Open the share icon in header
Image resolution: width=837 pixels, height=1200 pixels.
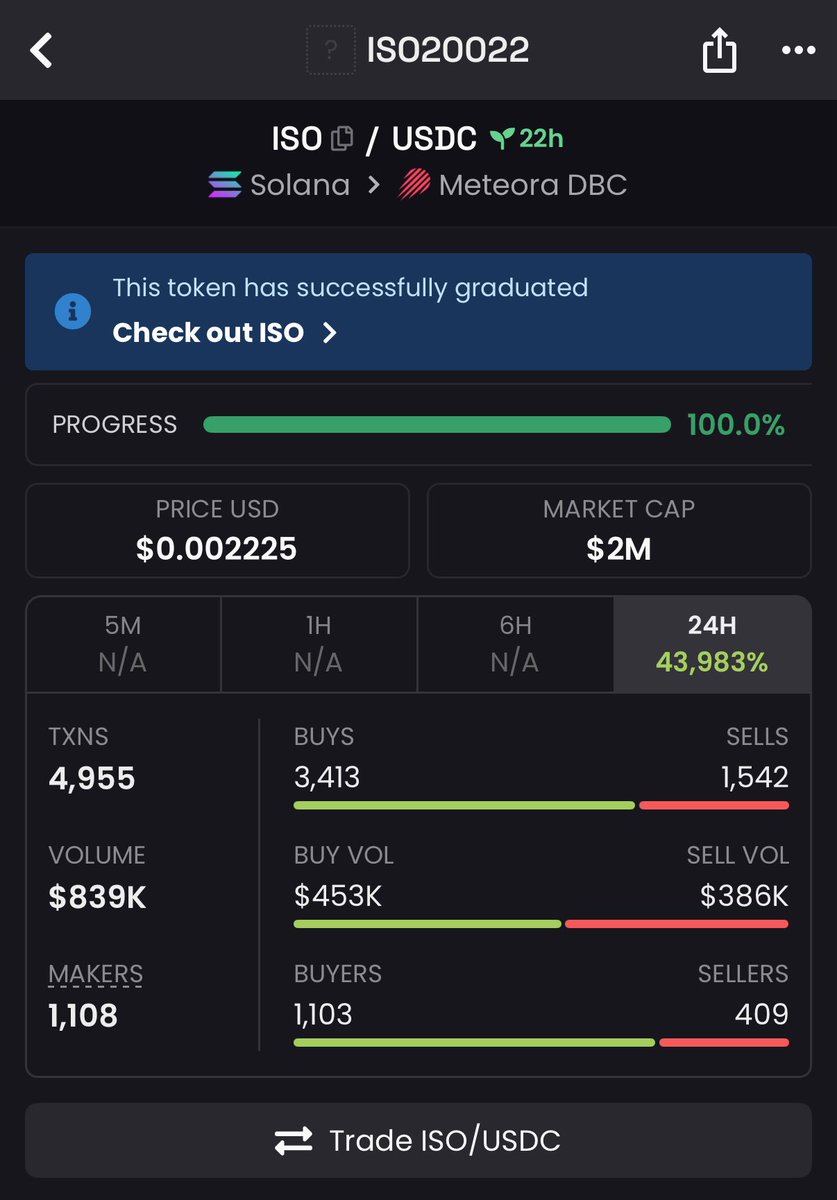(x=719, y=50)
